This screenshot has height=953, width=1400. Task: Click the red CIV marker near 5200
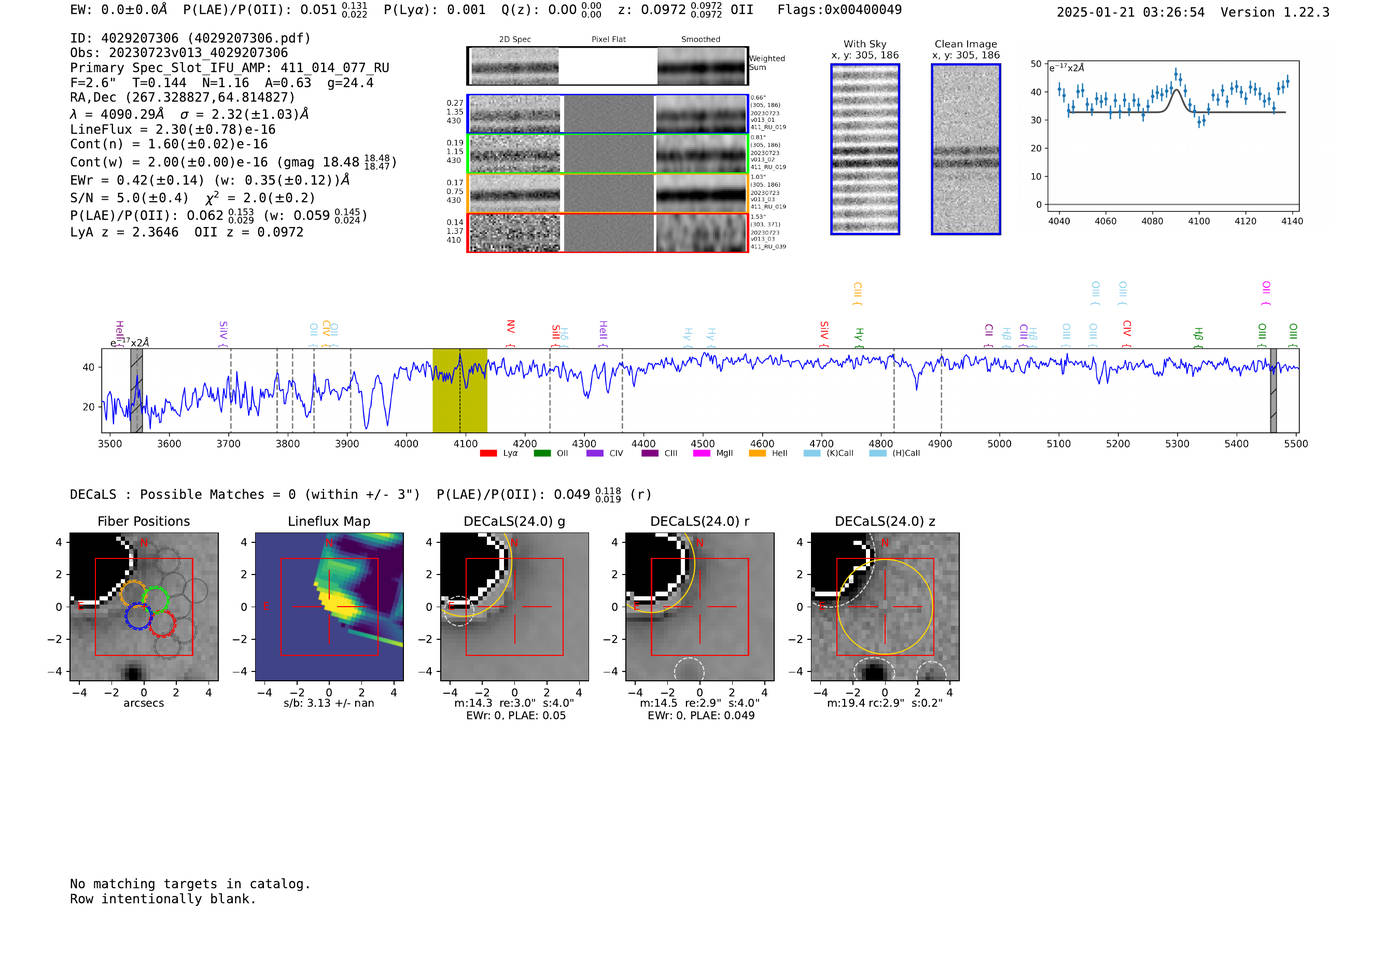(1127, 328)
